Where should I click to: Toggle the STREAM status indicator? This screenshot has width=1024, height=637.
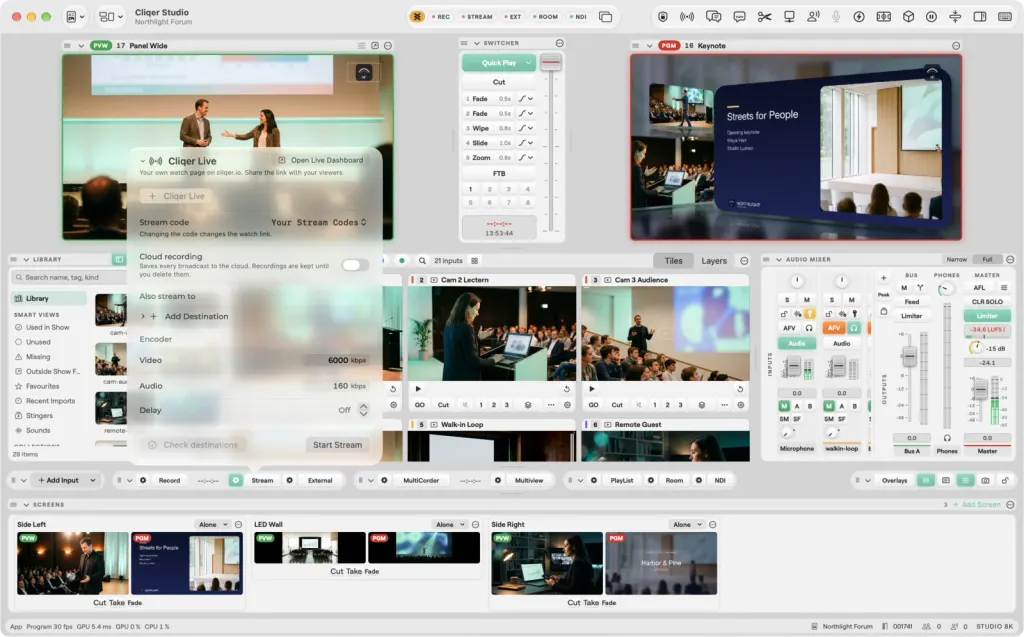[477, 17]
